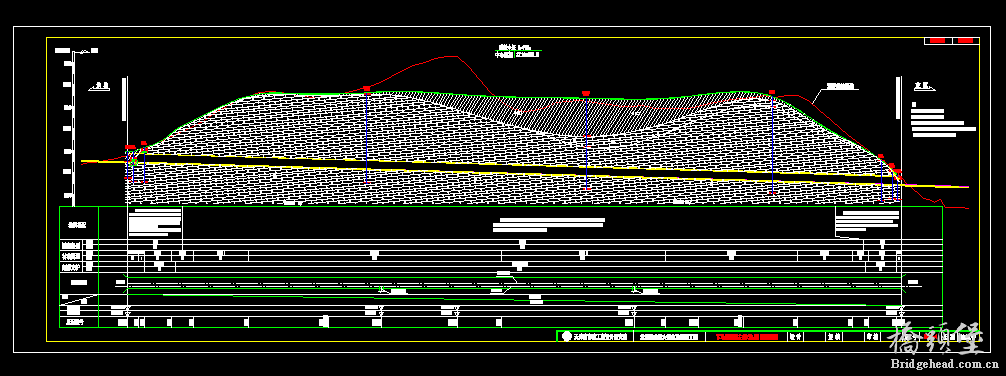1006x376 pixels.
Task: Click the leftmost red box at top-right corner
Action: click(x=938, y=41)
